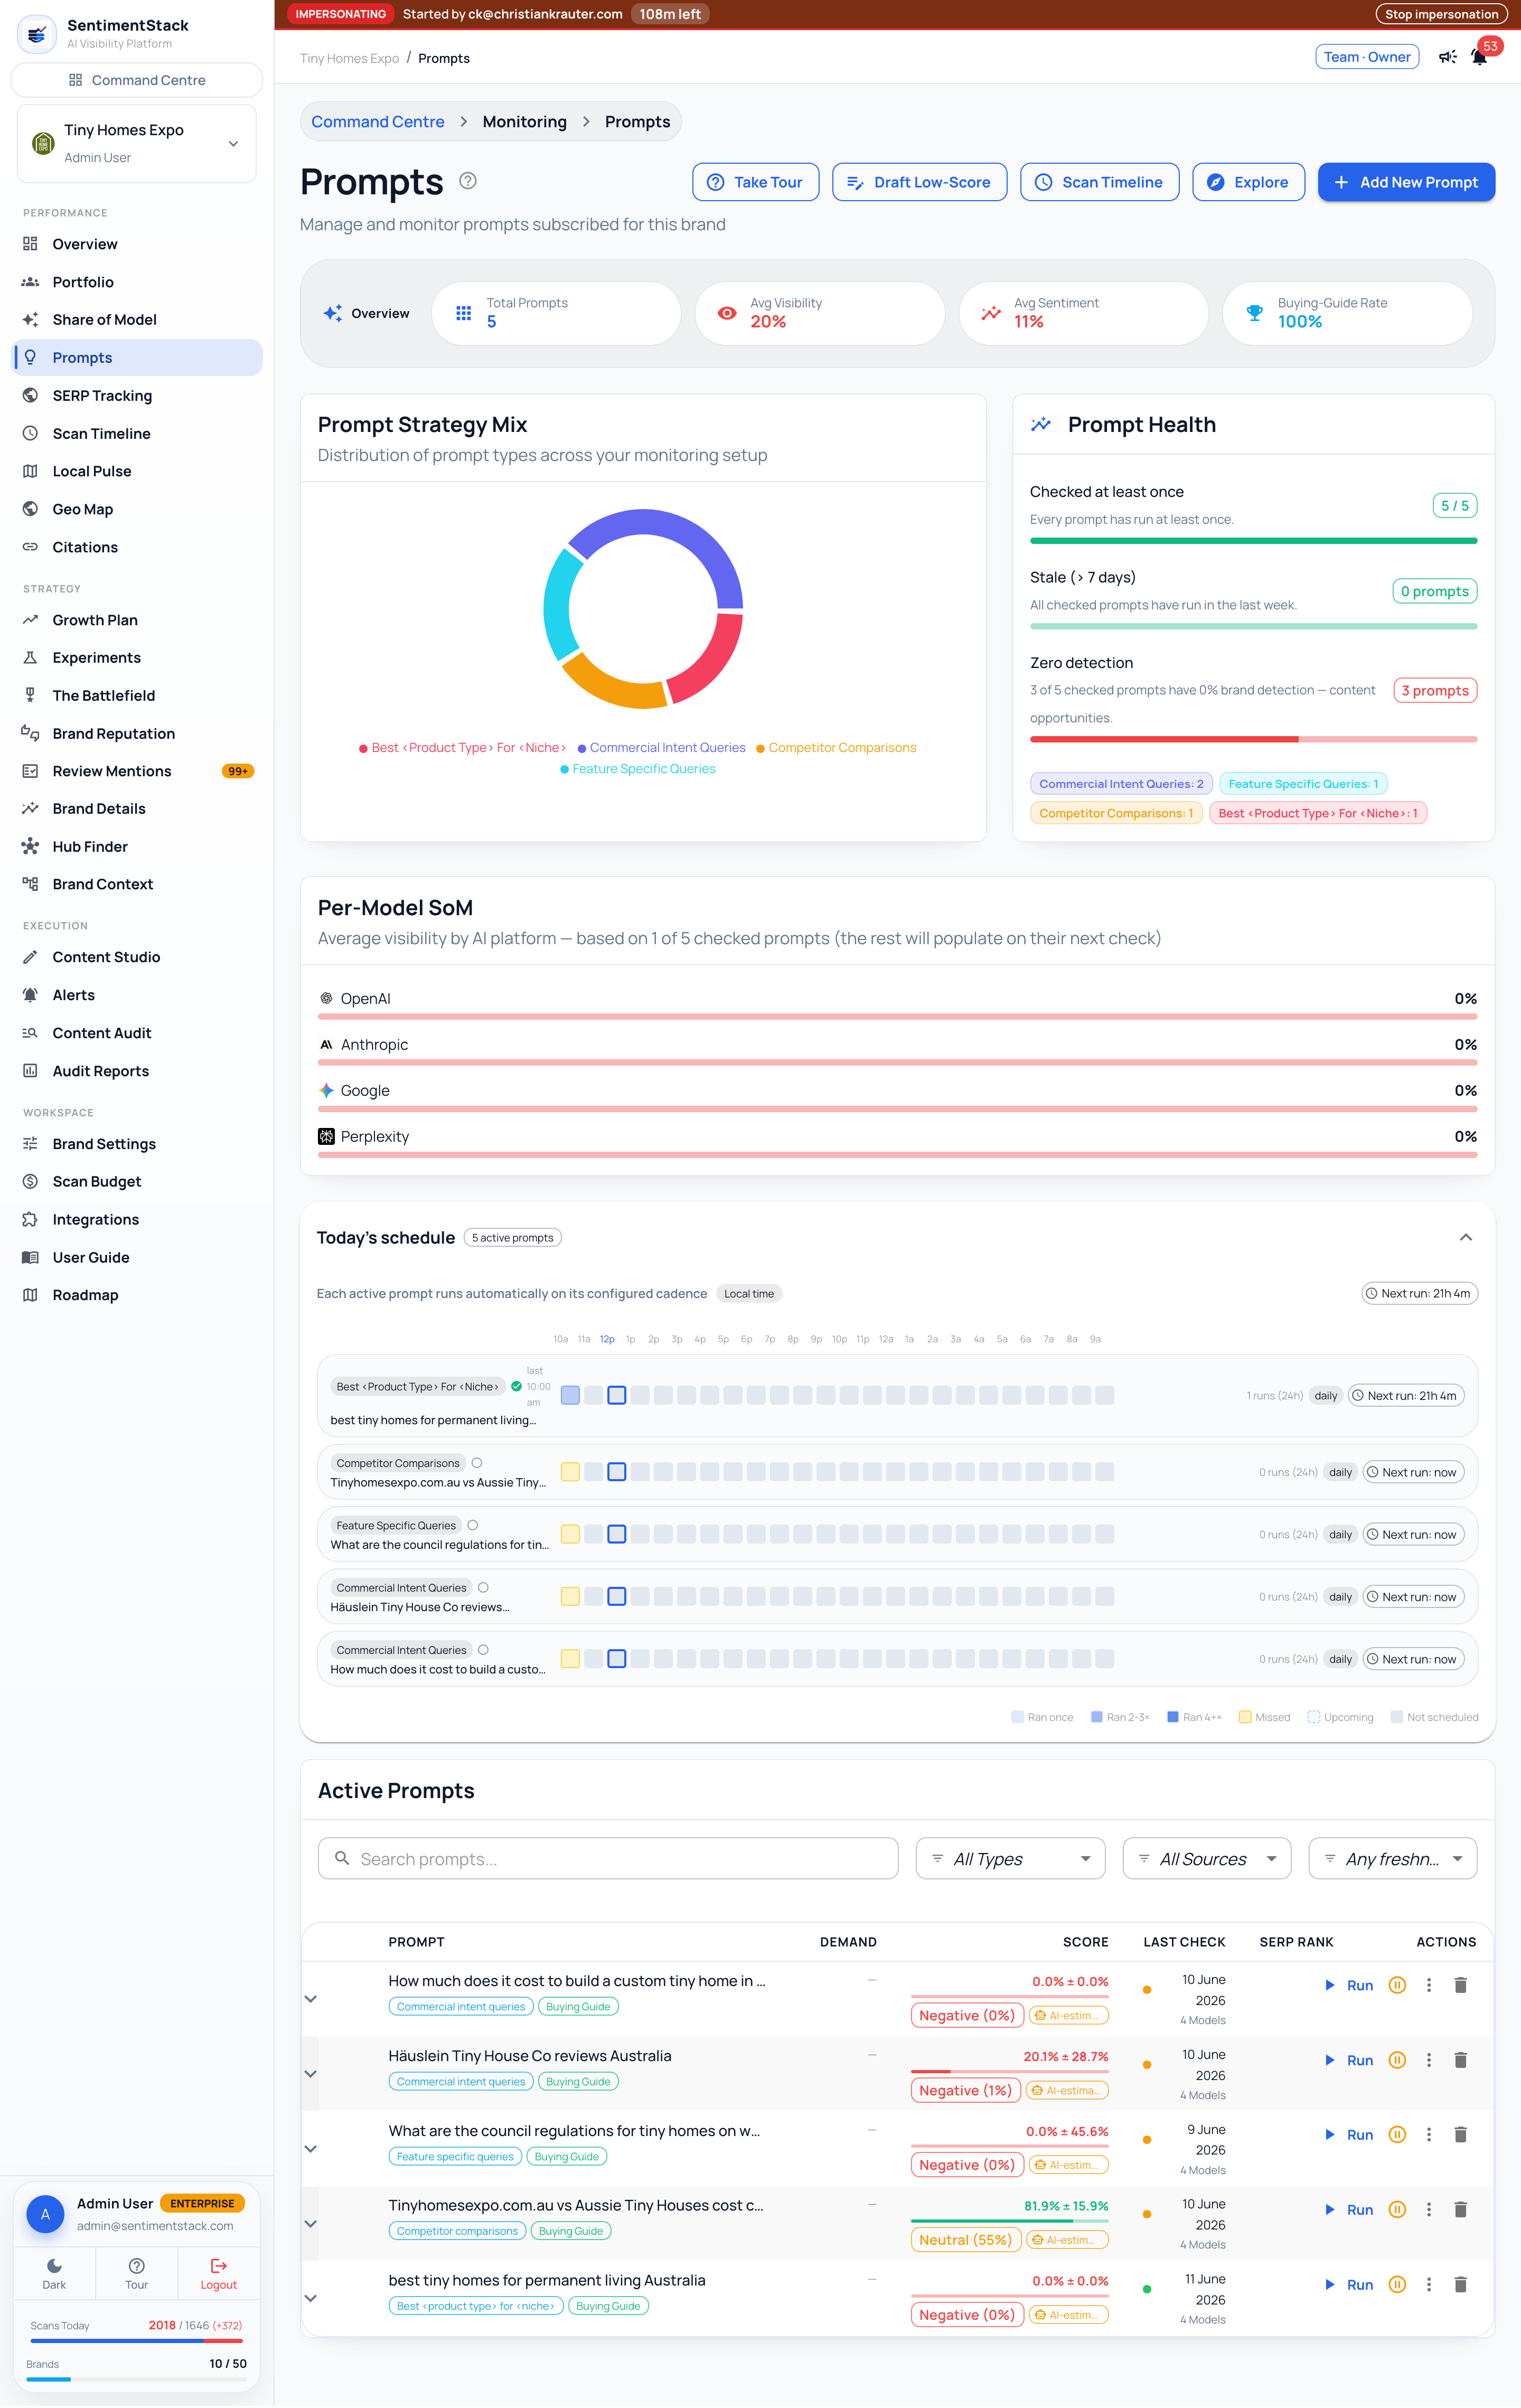This screenshot has height=2408, width=1521.
Task: Toggle status circle on Häuslein Tiny House schedule row
Action: click(x=484, y=1587)
